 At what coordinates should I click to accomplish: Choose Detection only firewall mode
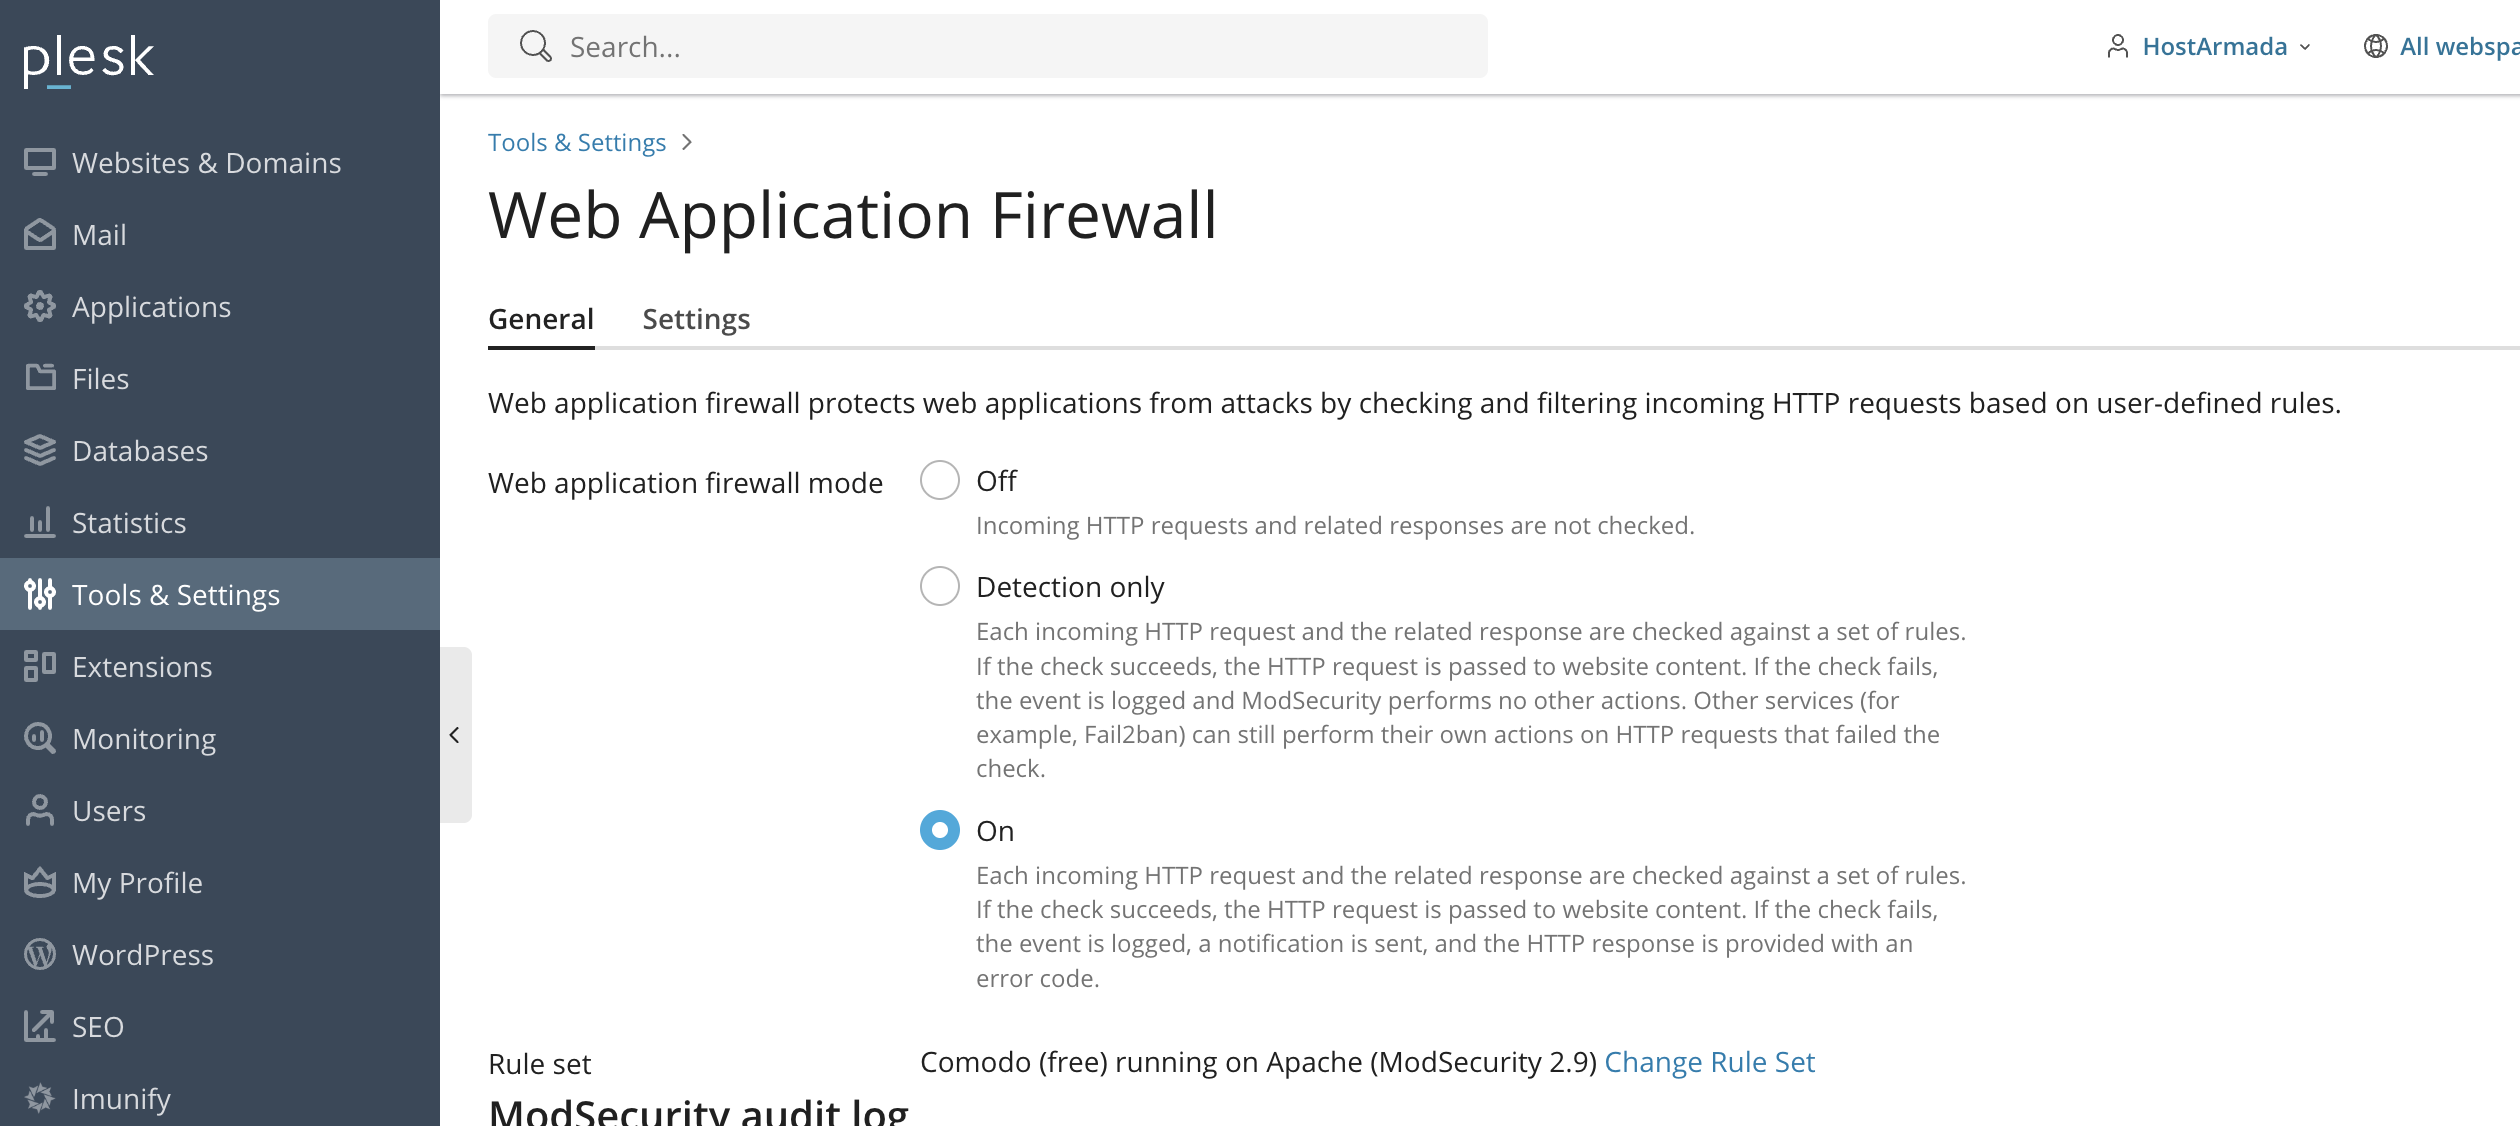tap(940, 587)
